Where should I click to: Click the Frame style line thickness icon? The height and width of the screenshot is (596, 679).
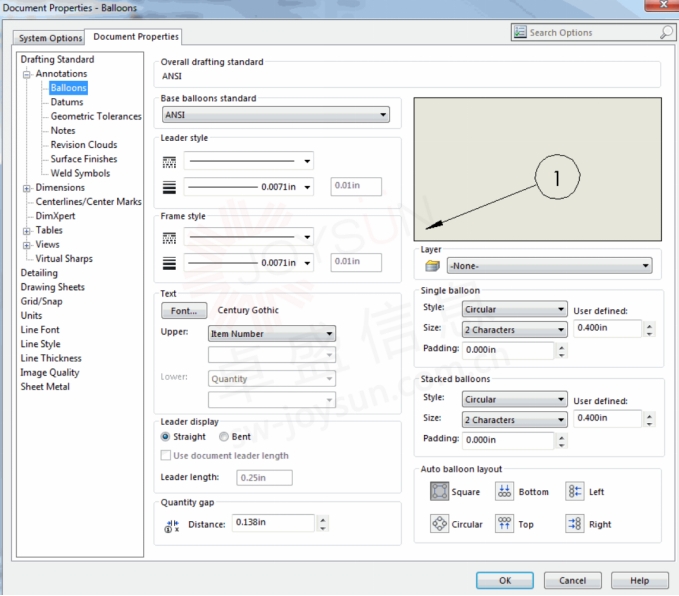click(x=169, y=263)
